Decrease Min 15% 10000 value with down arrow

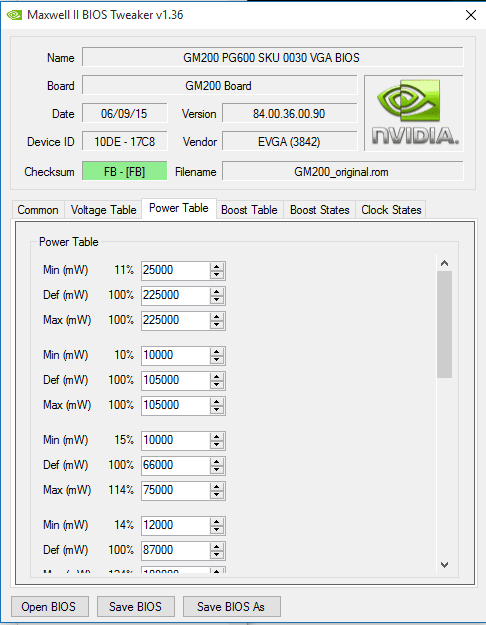(217, 444)
